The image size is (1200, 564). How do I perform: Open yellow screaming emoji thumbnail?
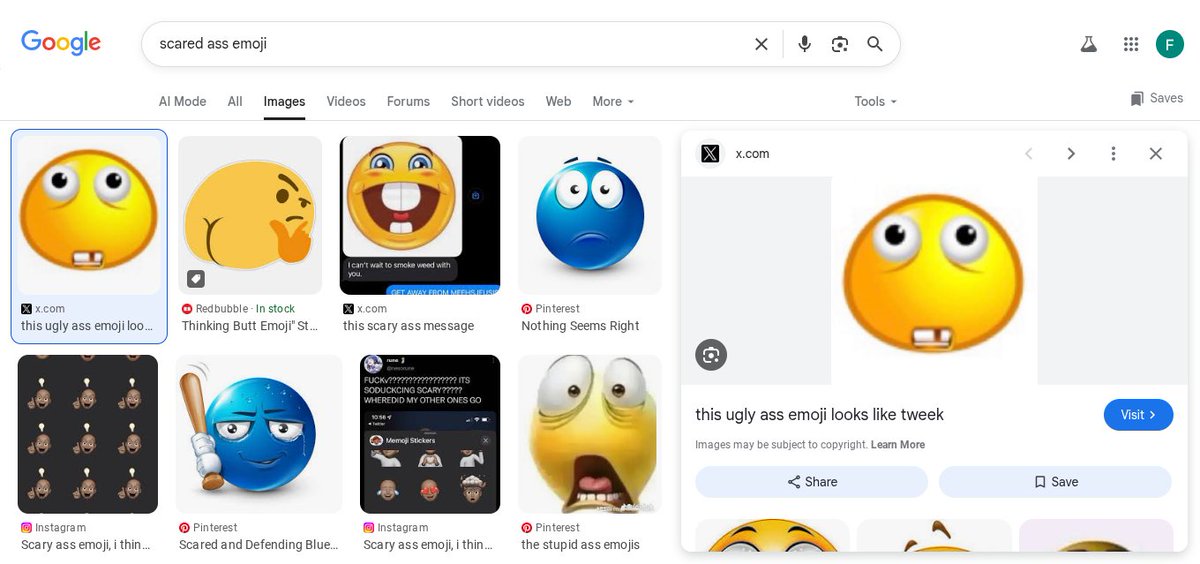click(590, 434)
